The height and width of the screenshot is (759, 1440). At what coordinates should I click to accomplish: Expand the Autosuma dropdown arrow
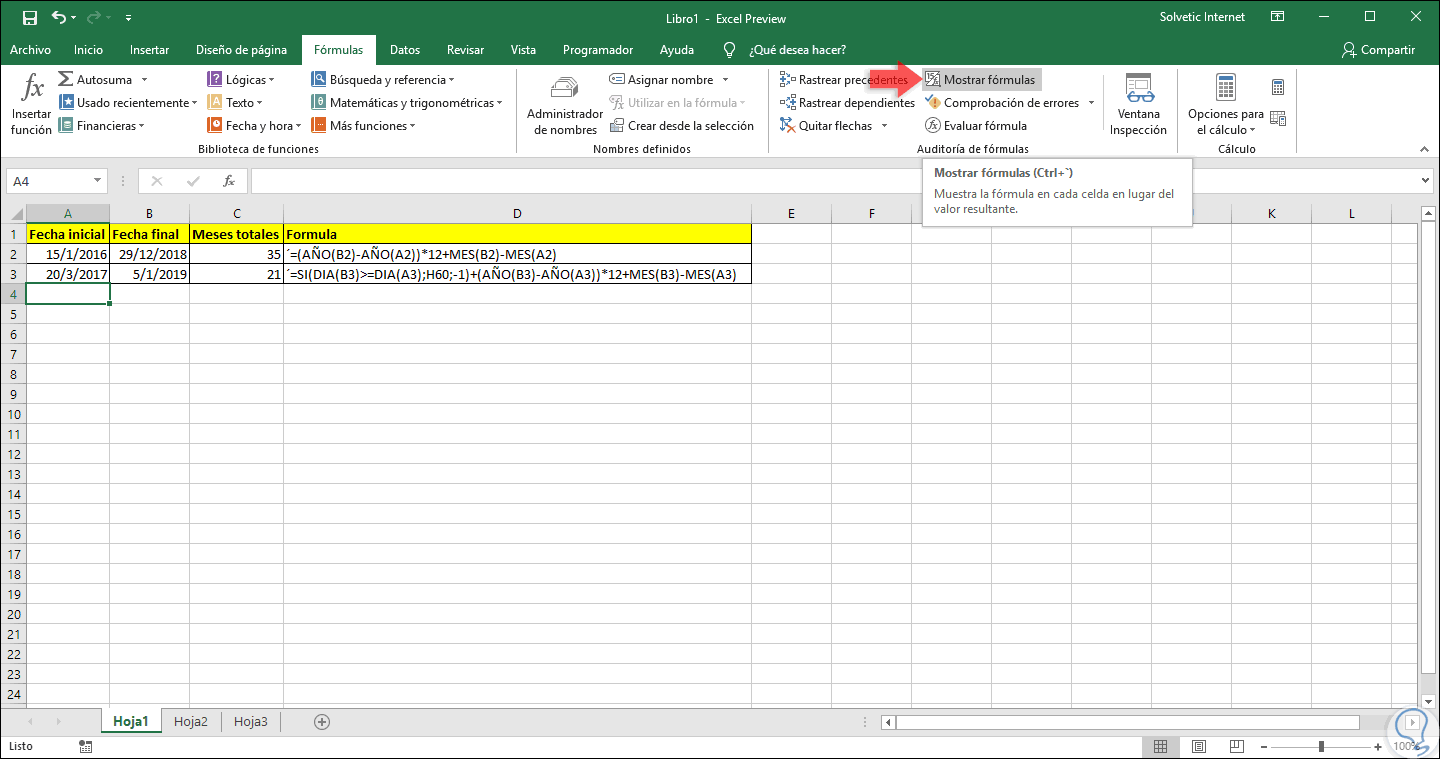(145, 80)
